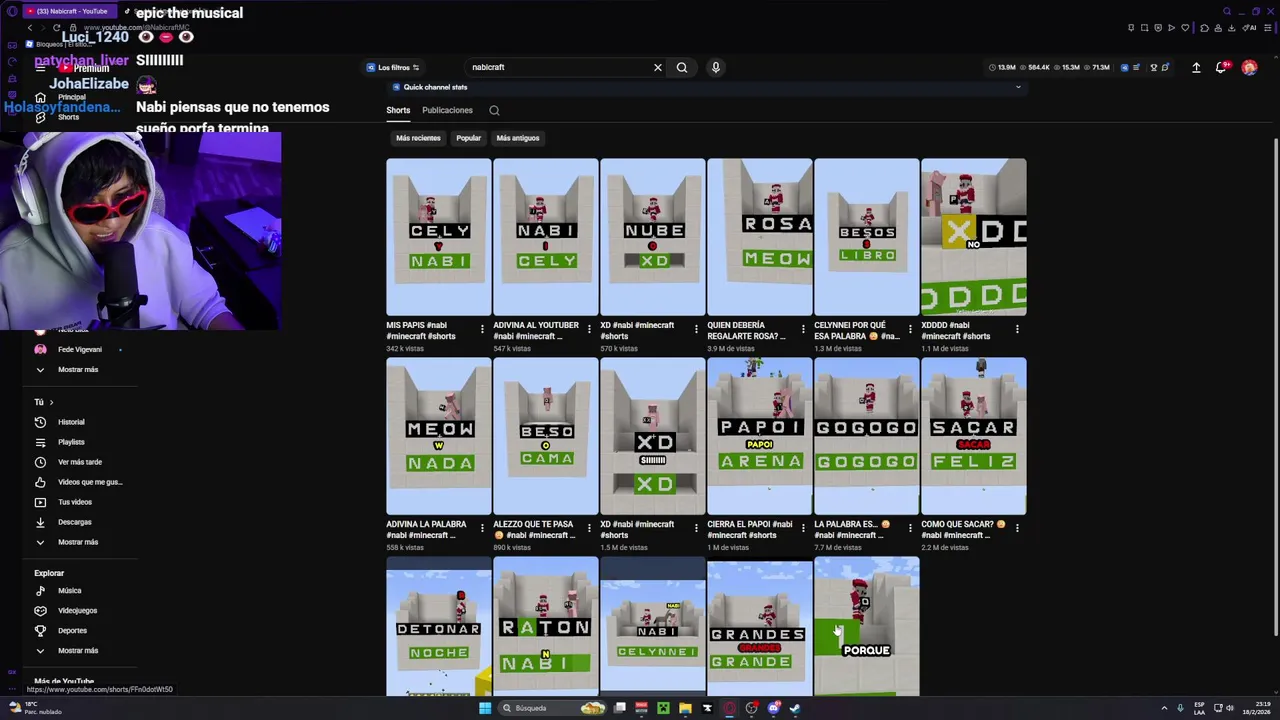Open Deportes under Explorar
The image size is (1280, 720).
pos(72,631)
